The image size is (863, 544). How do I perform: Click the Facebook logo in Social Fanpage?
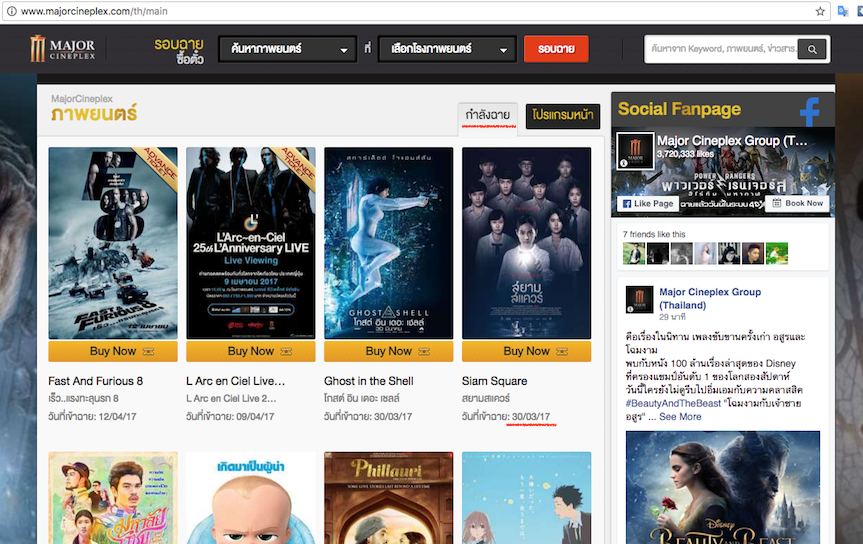coord(810,111)
